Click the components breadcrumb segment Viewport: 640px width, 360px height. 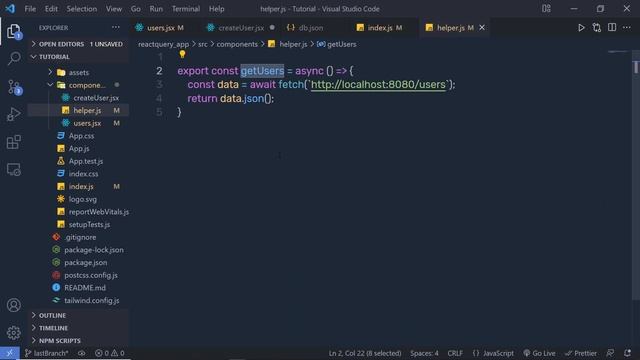[x=237, y=44]
